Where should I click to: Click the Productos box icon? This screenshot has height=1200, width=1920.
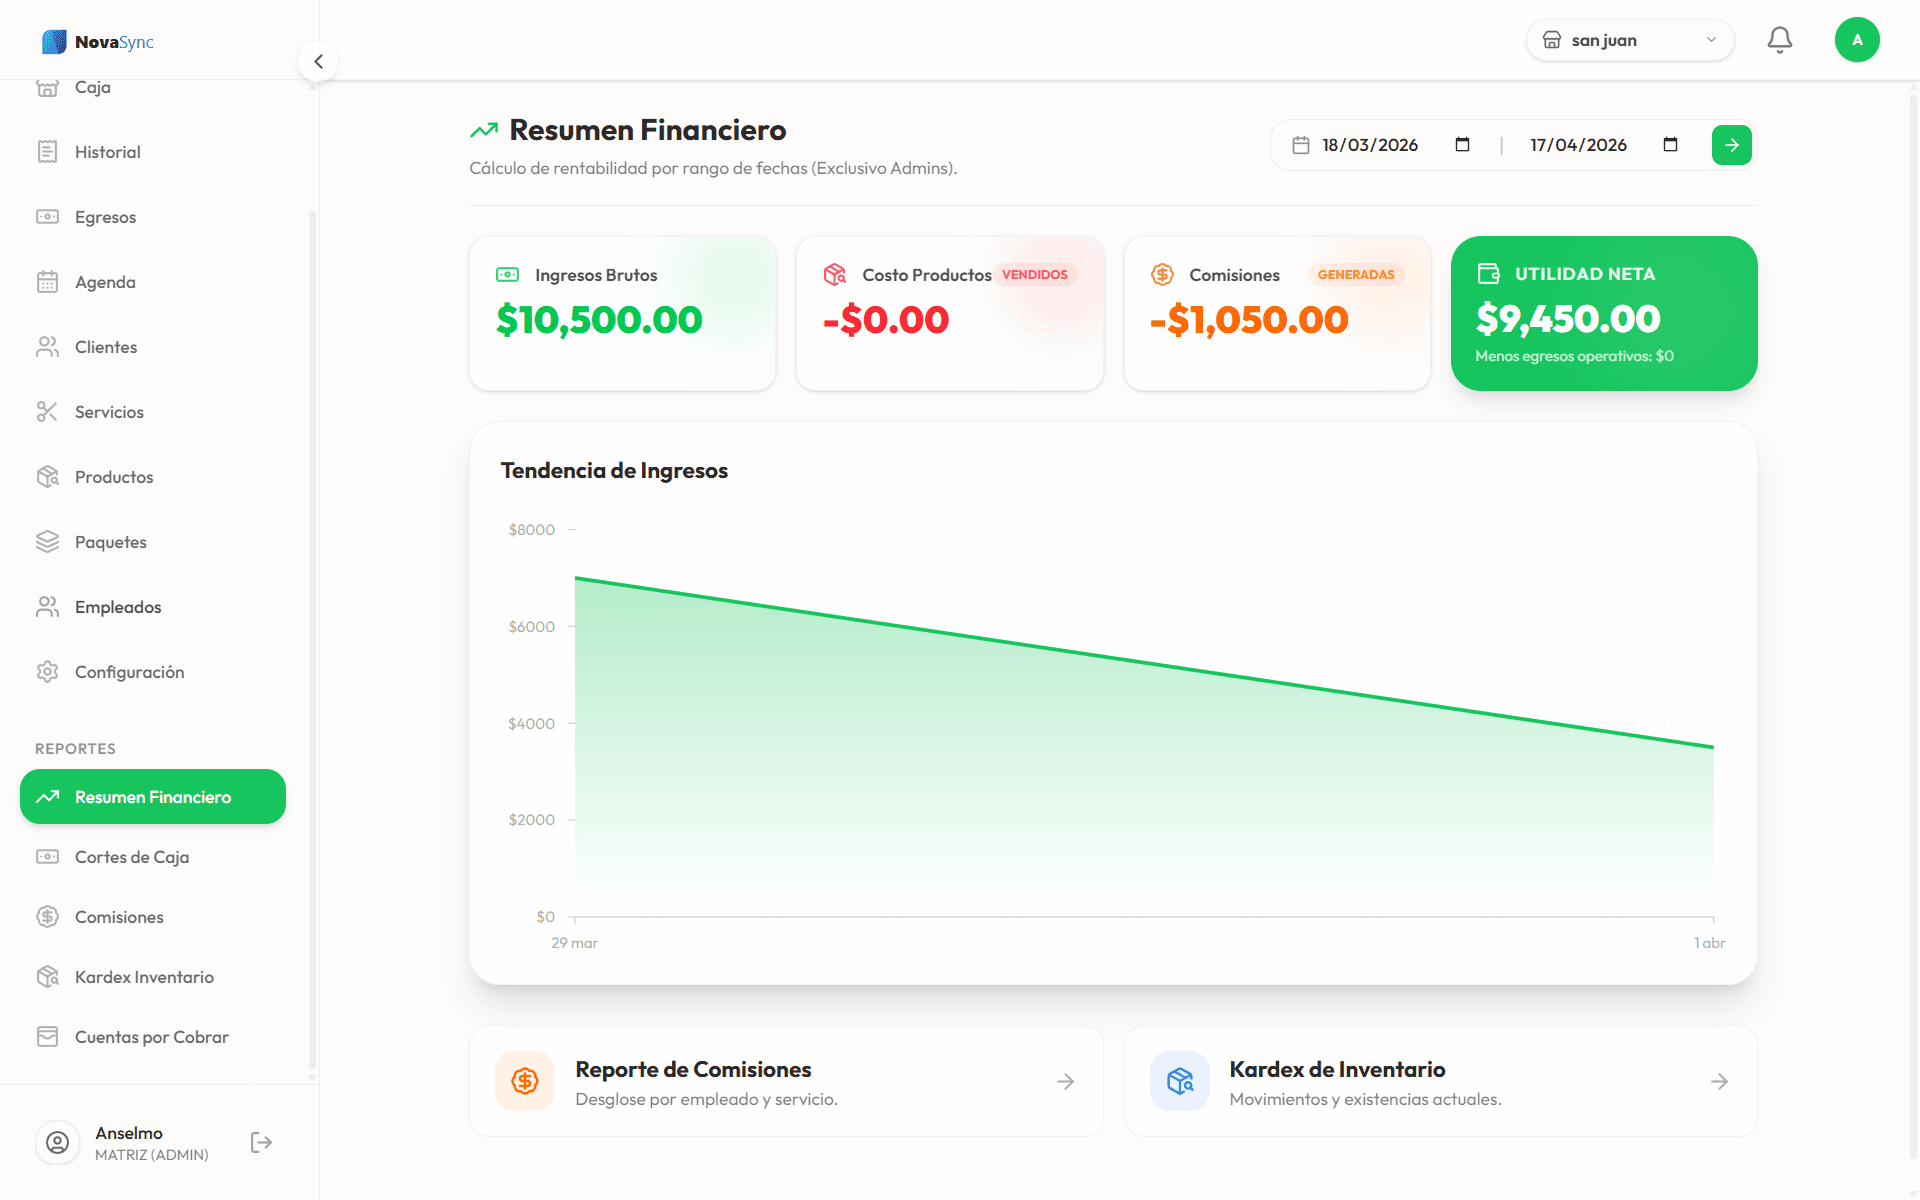click(x=47, y=477)
